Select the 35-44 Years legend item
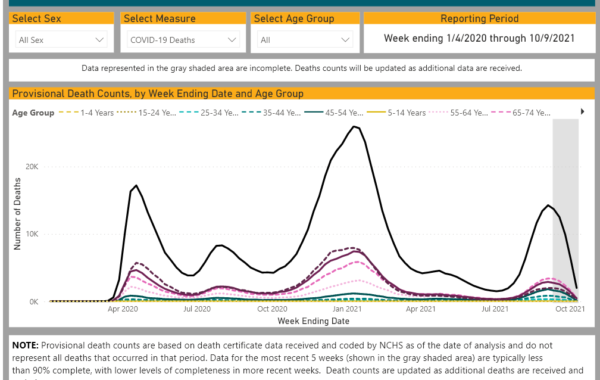The image size is (600, 380). point(271,113)
